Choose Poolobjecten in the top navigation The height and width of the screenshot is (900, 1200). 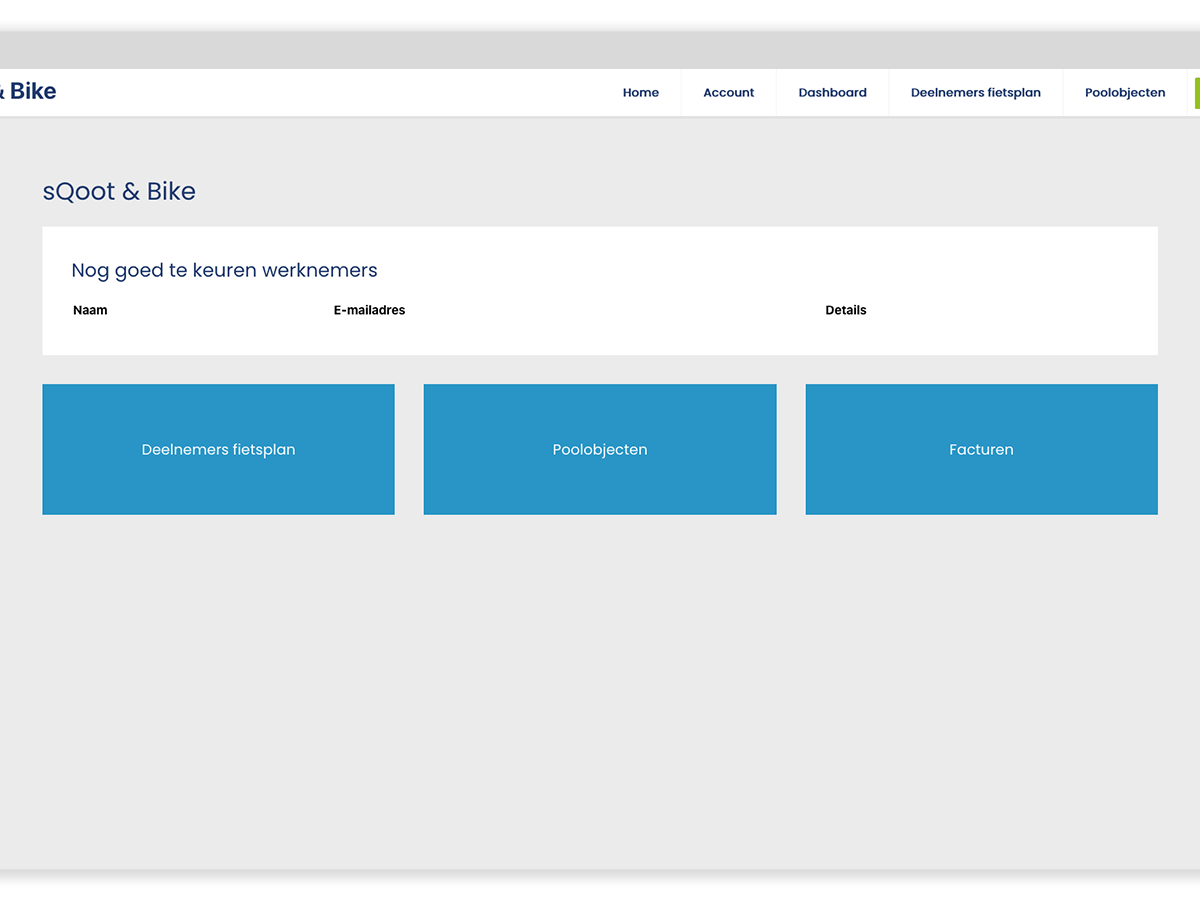click(x=1125, y=92)
